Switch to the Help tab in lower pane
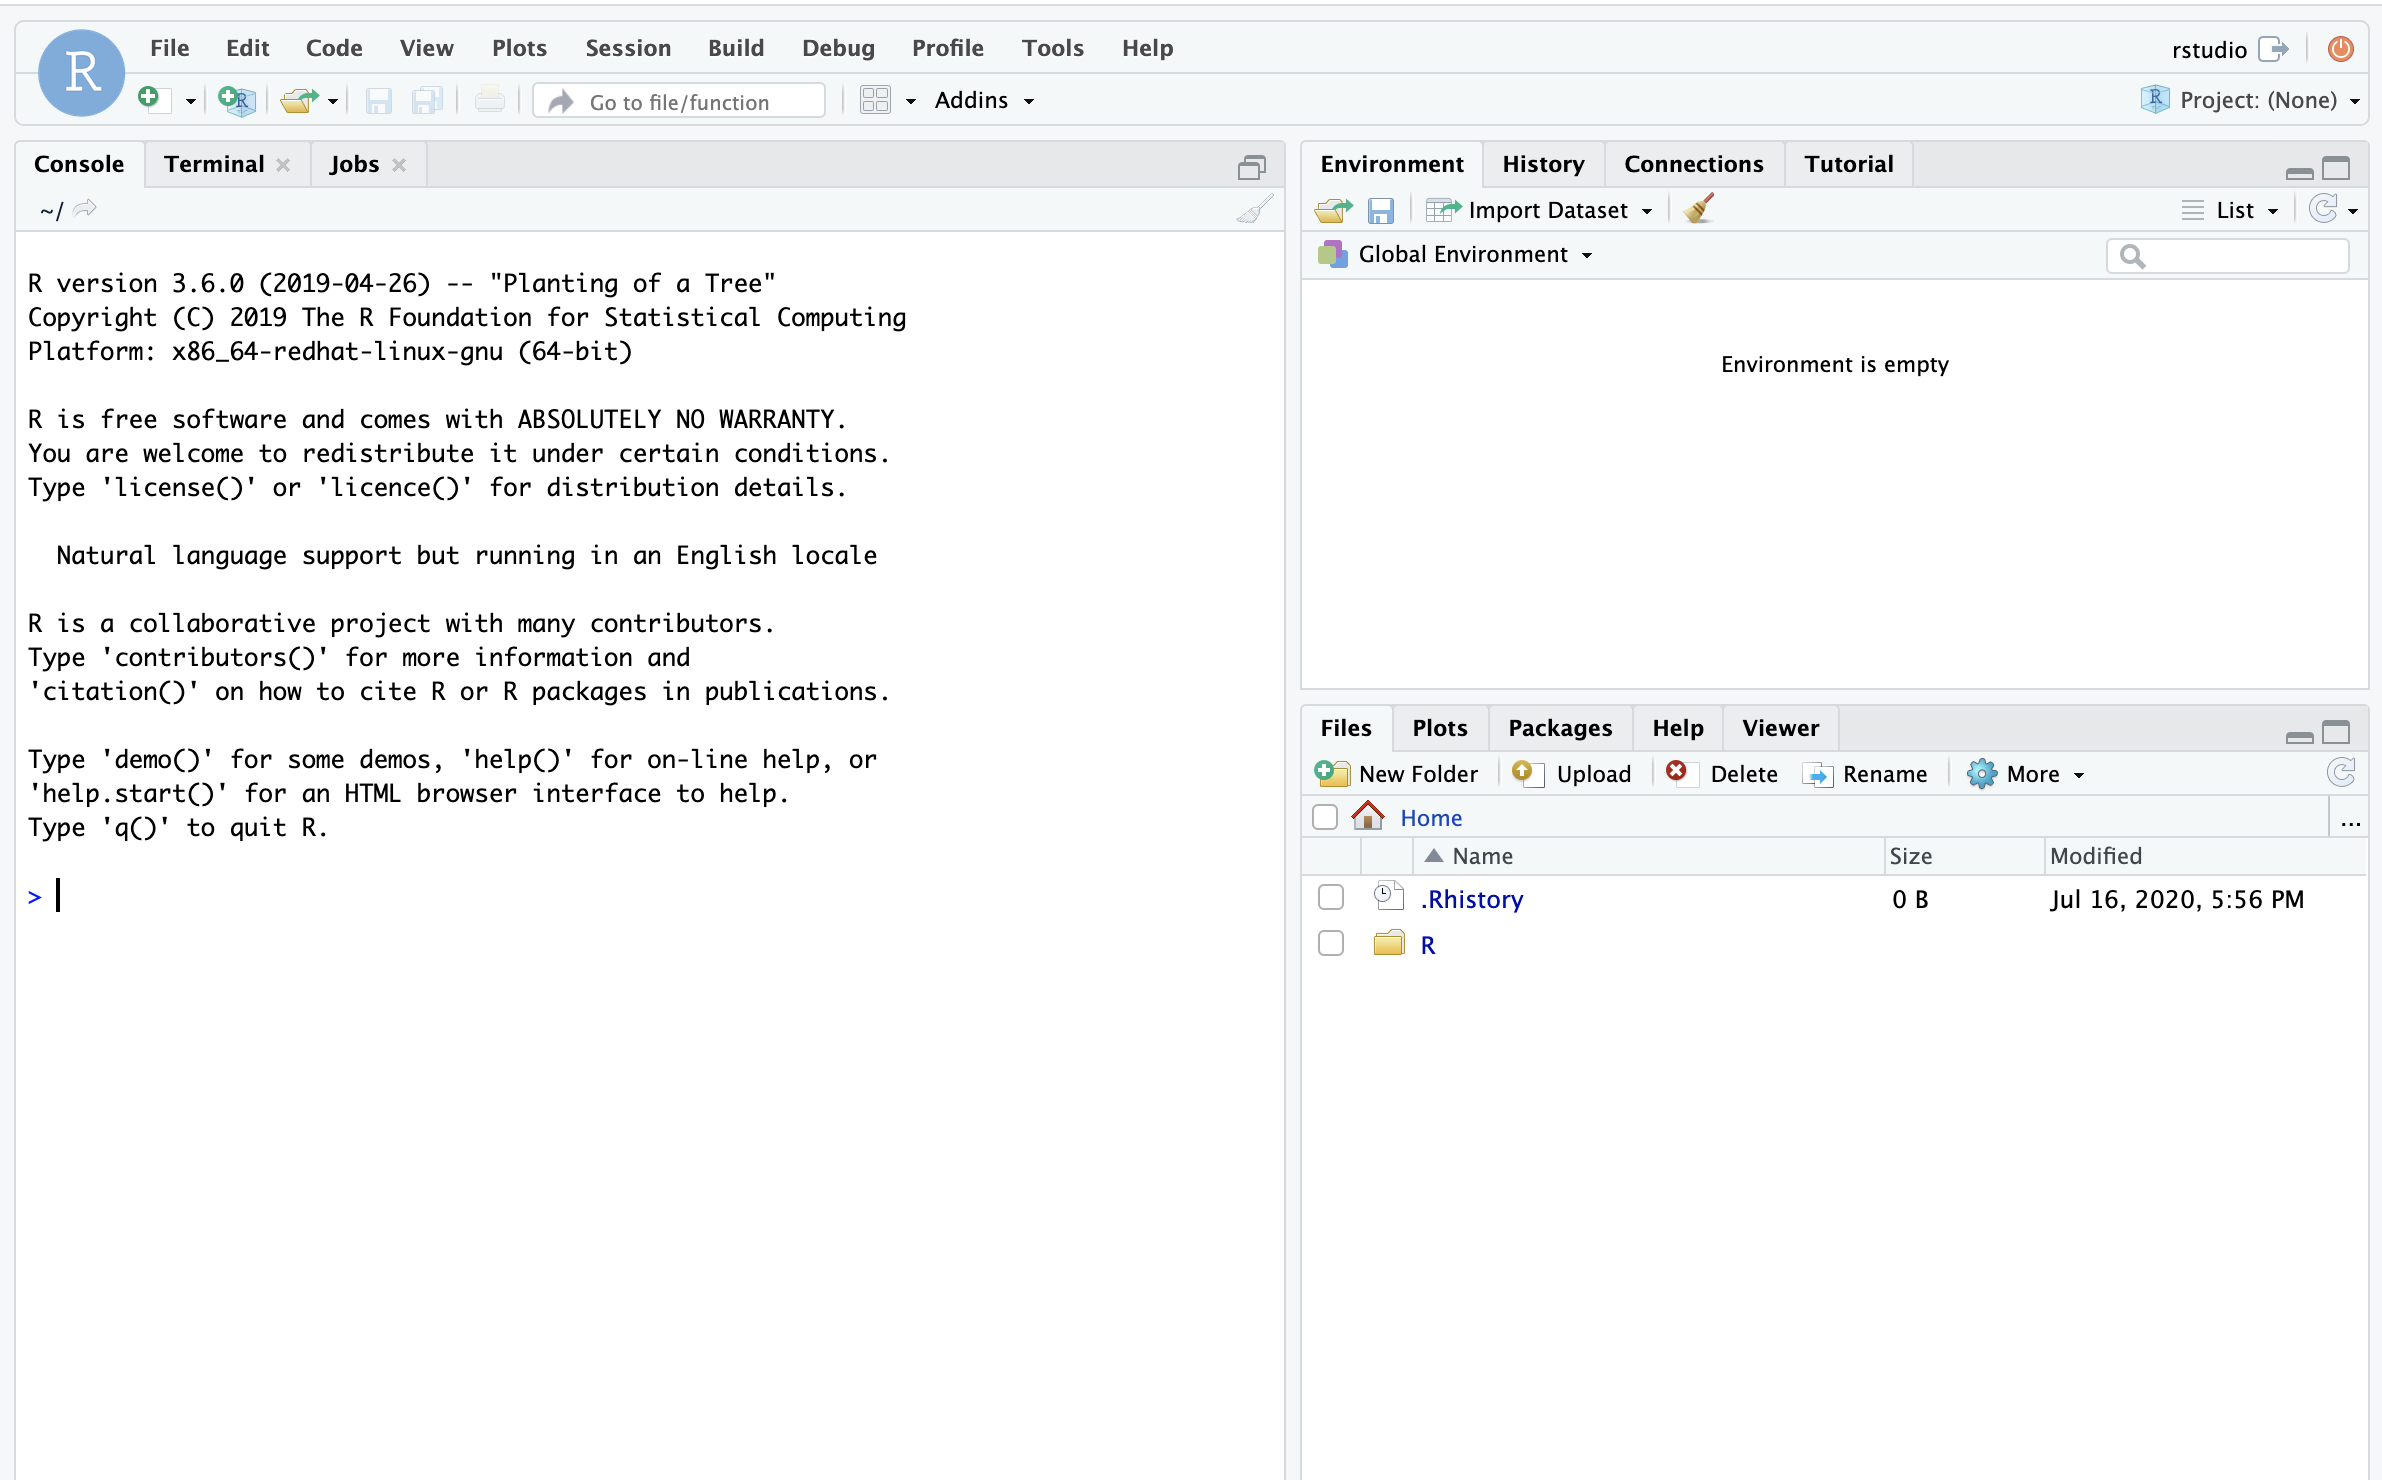2382x1480 pixels. [1677, 728]
